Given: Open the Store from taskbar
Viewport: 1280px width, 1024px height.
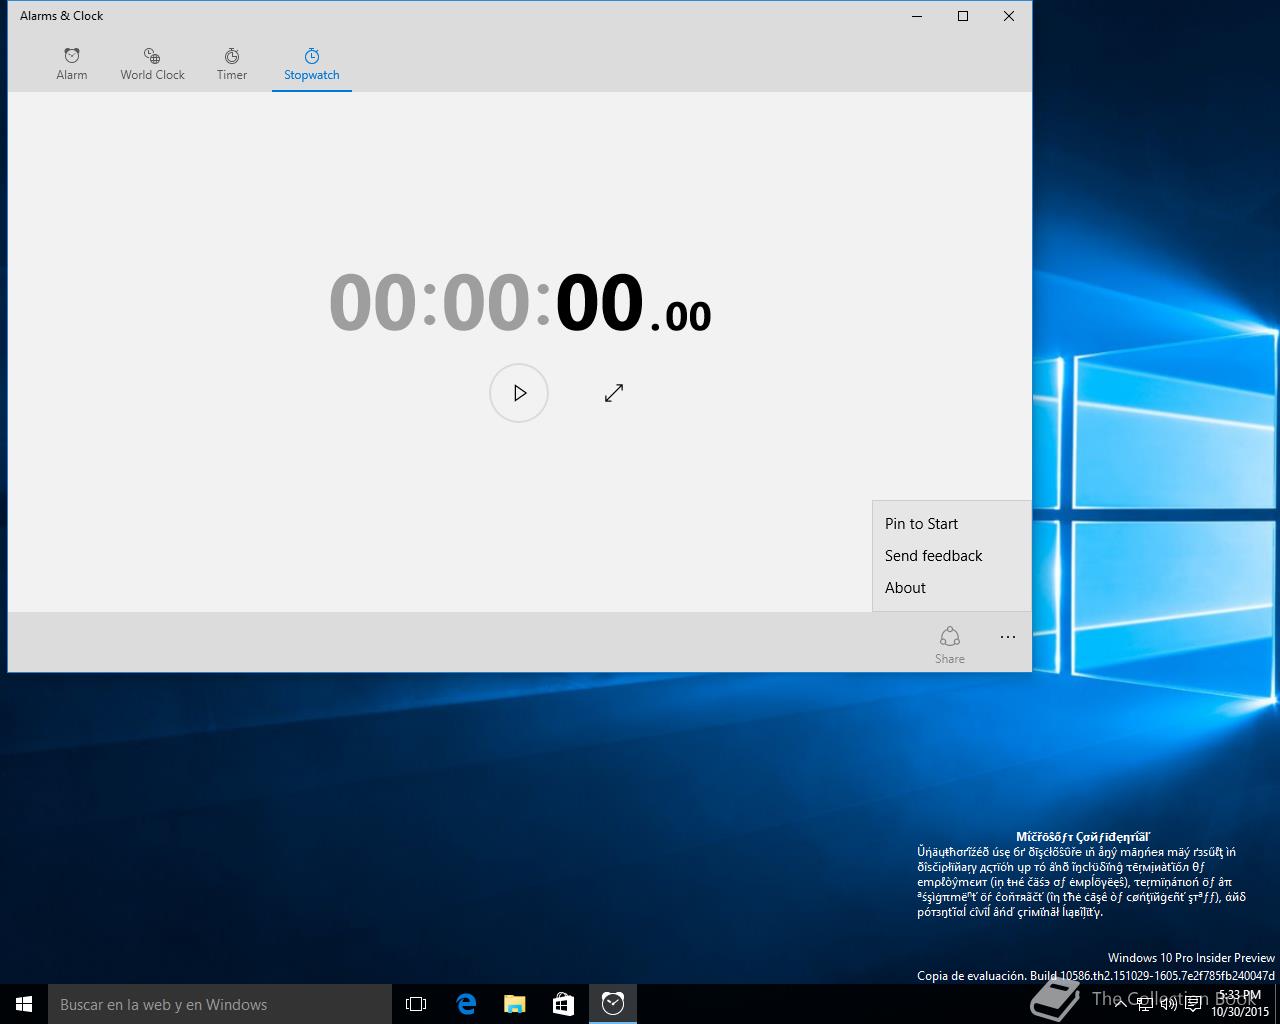Looking at the screenshot, I should coord(564,1004).
